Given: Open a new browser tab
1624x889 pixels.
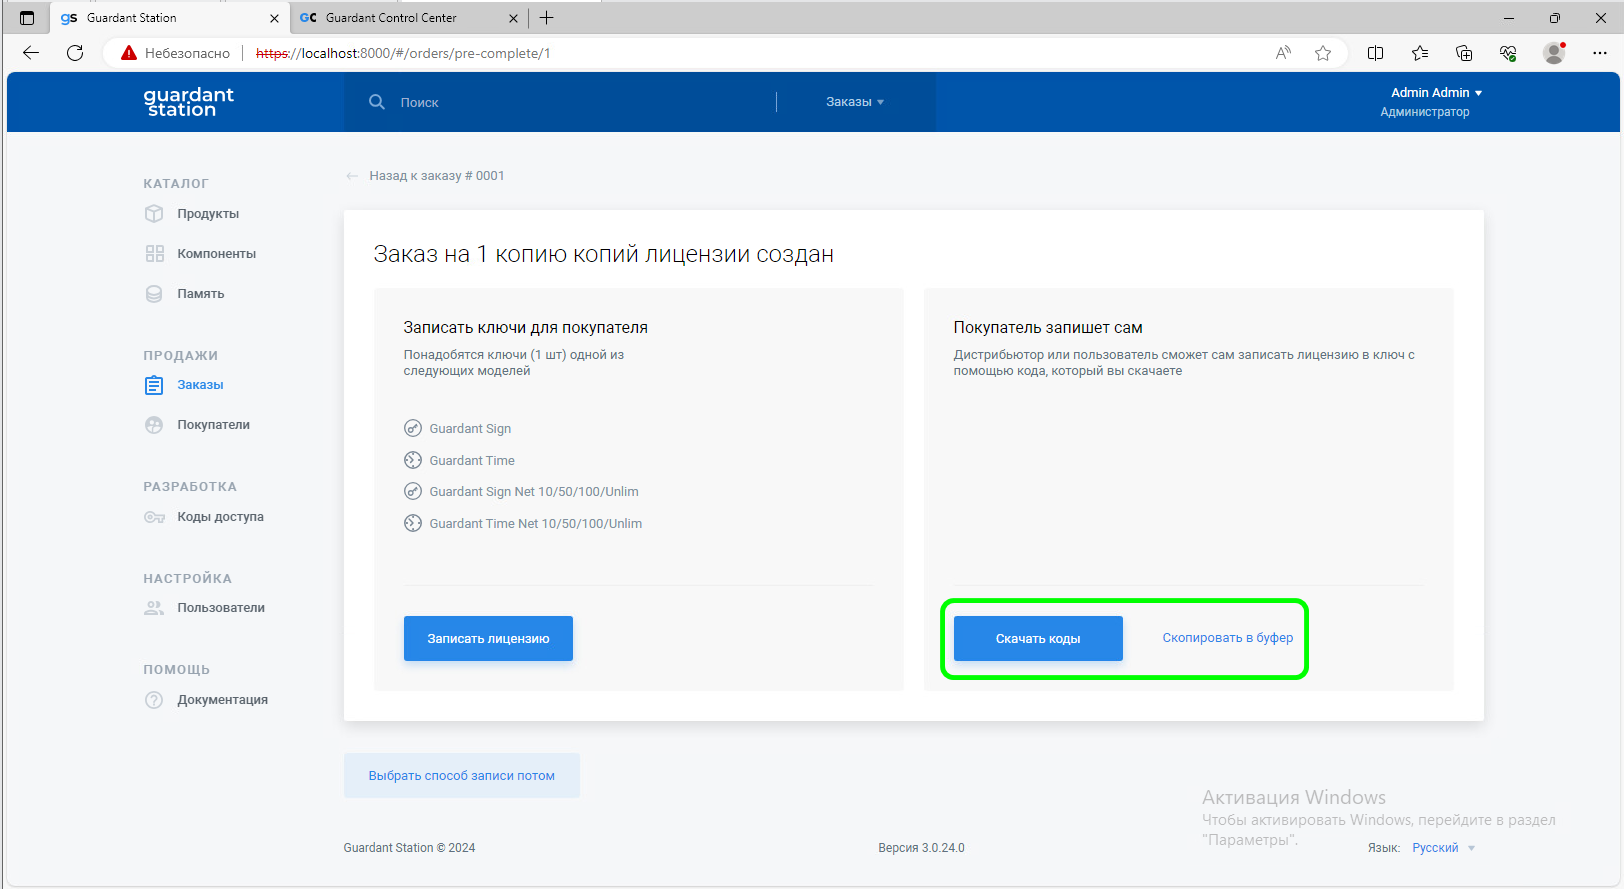Looking at the screenshot, I should (546, 18).
